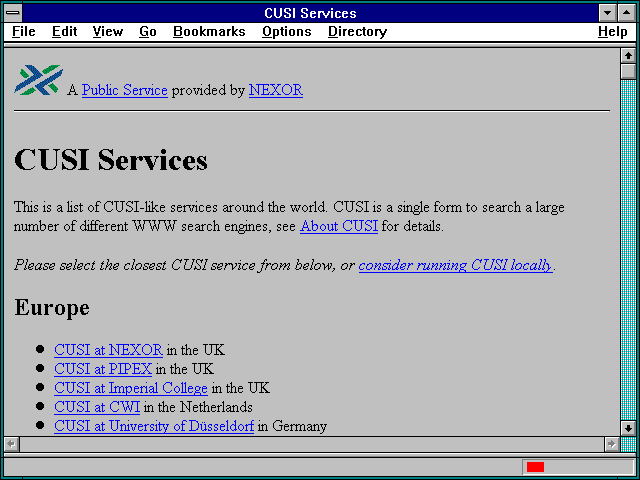Open the Directory menu
640x480 pixels.
(x=358, y=32)
